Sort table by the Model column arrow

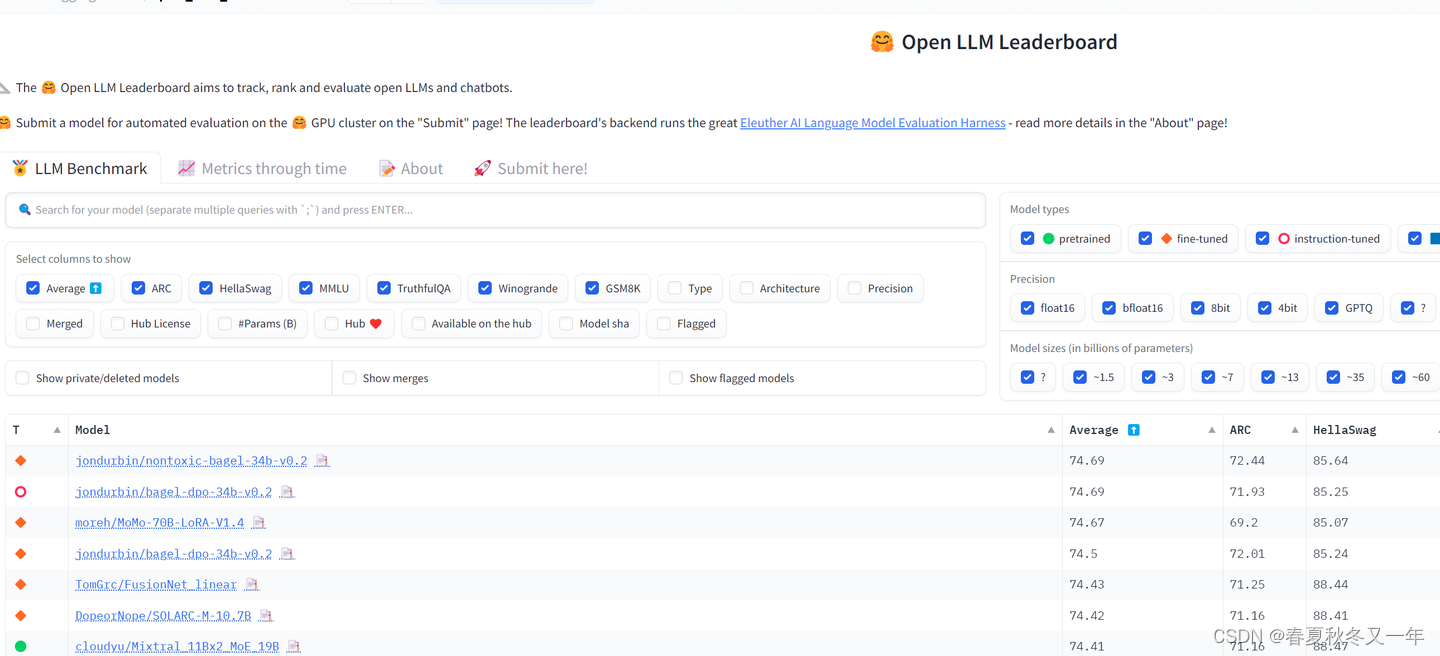(1051, 430)
